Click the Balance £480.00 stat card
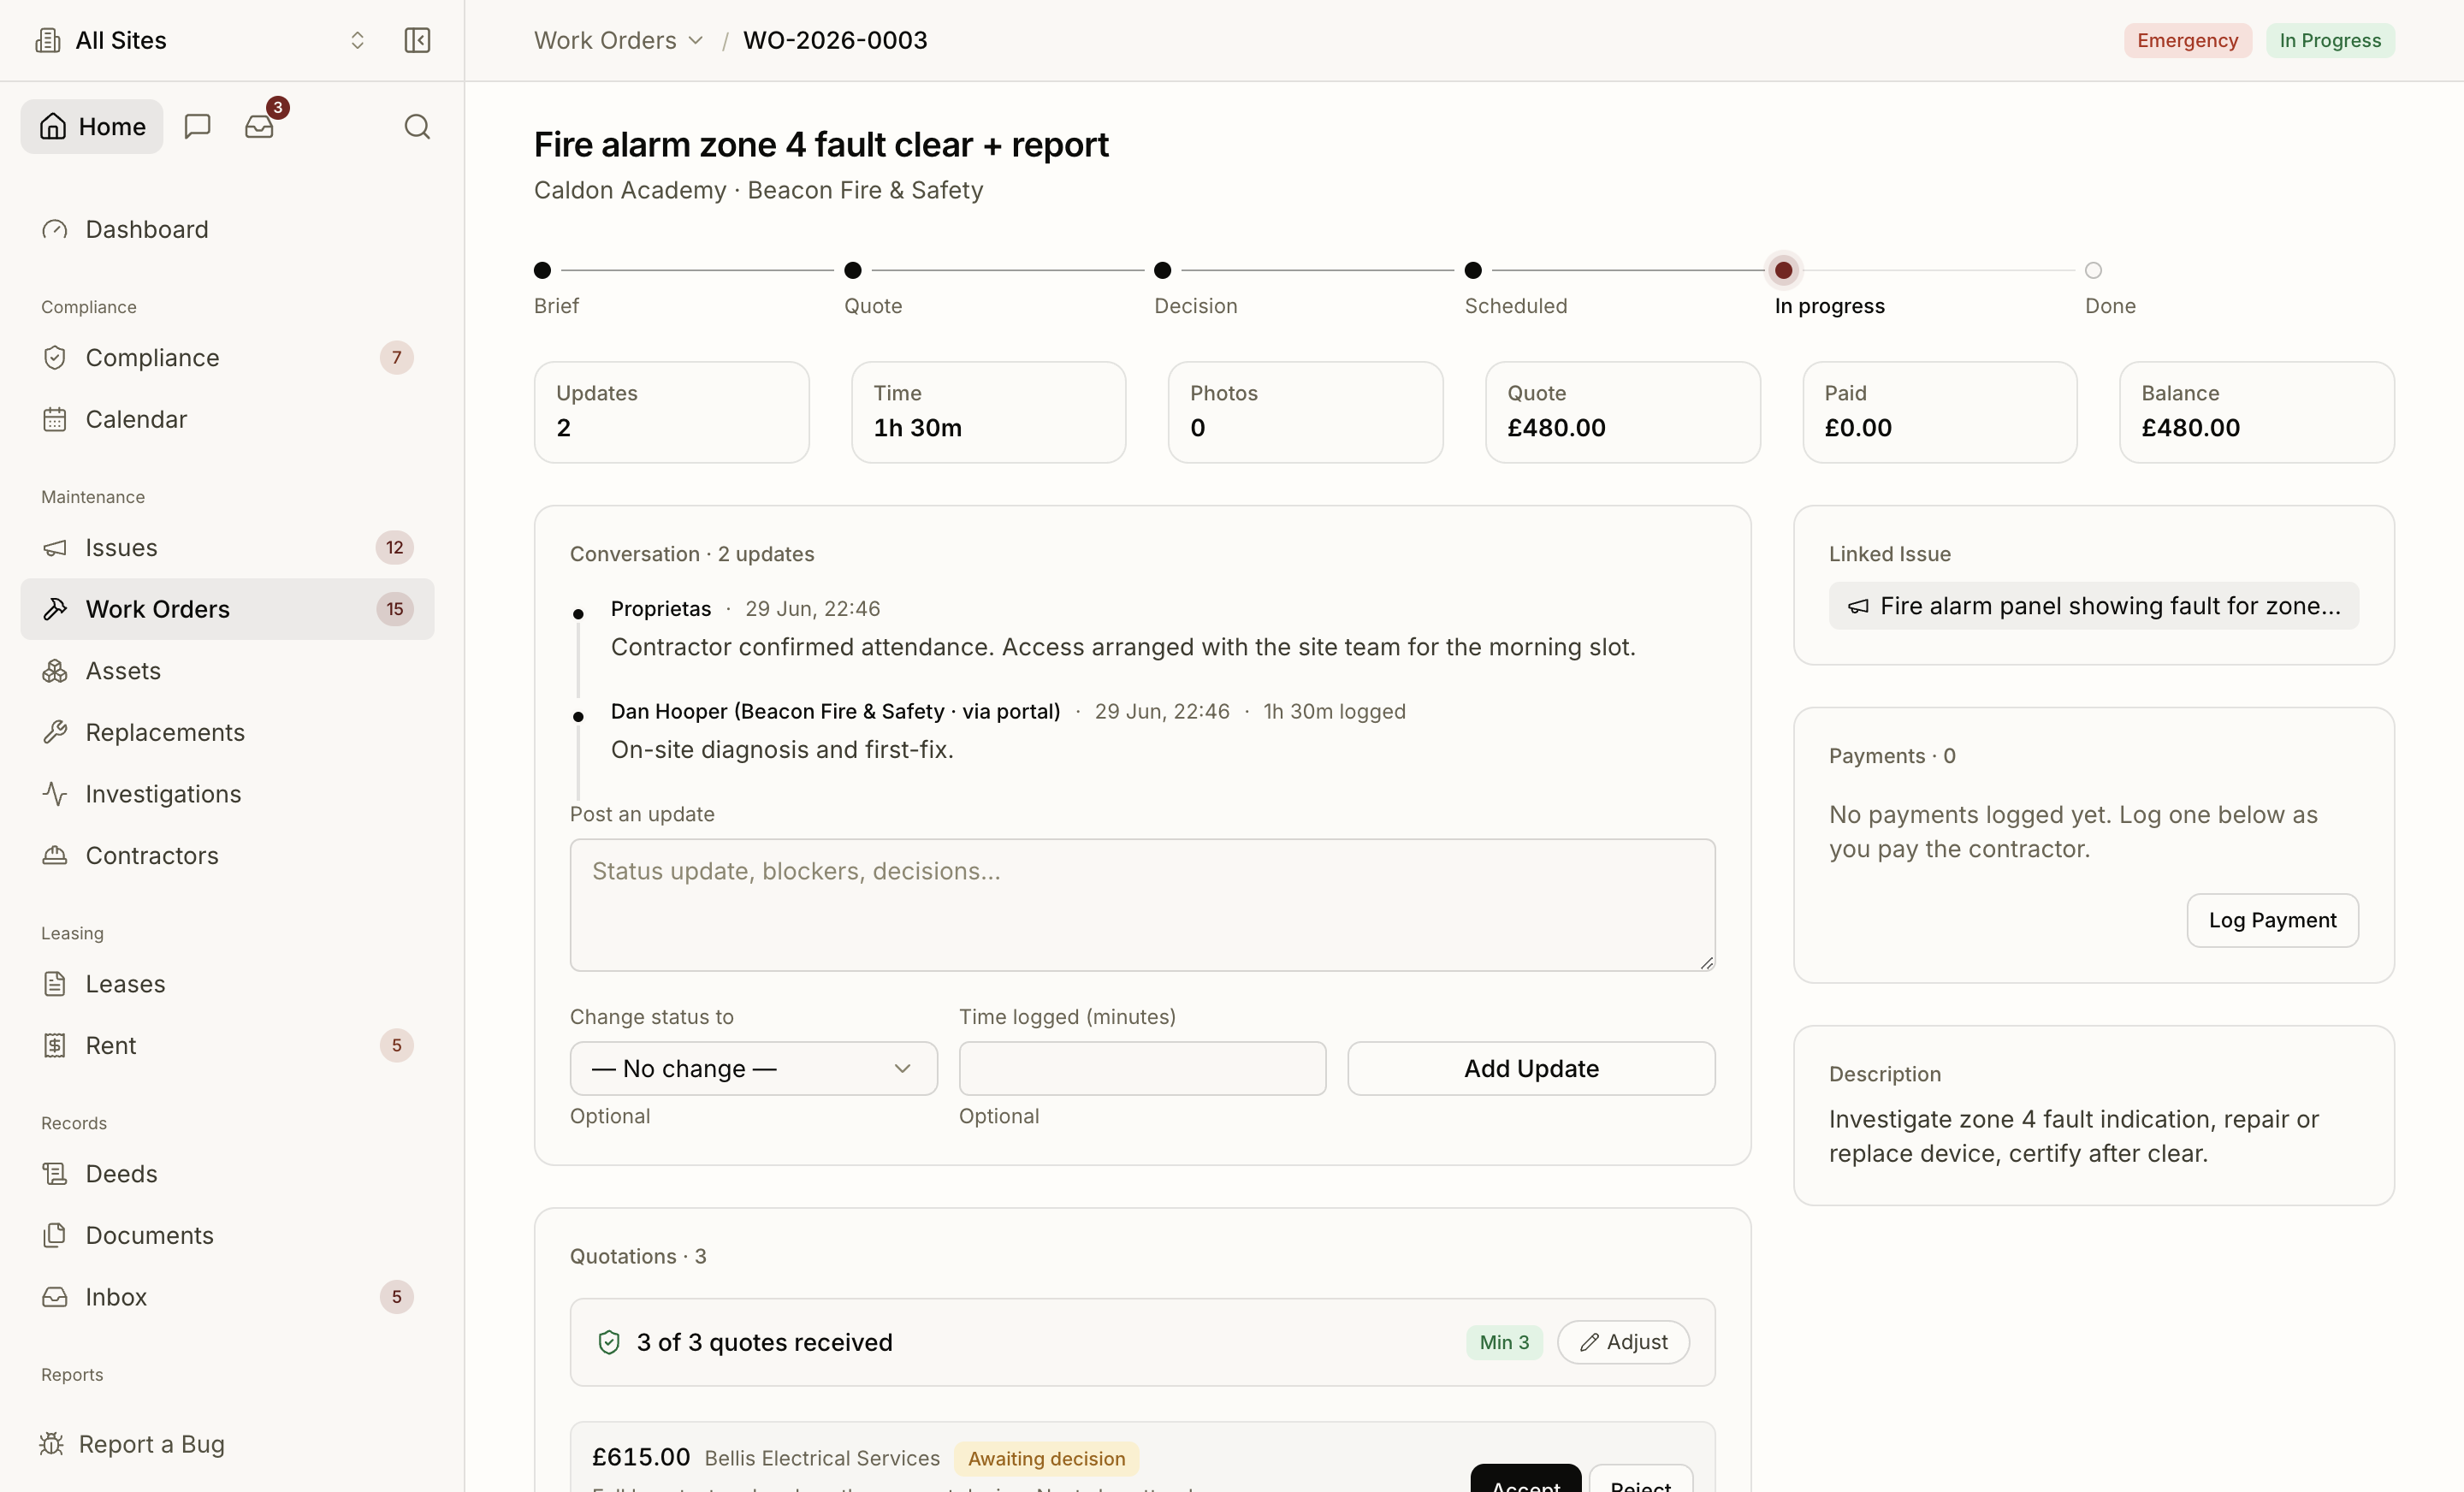Viewport: 2464px width, 1492px height. (x=2256, y=412)
